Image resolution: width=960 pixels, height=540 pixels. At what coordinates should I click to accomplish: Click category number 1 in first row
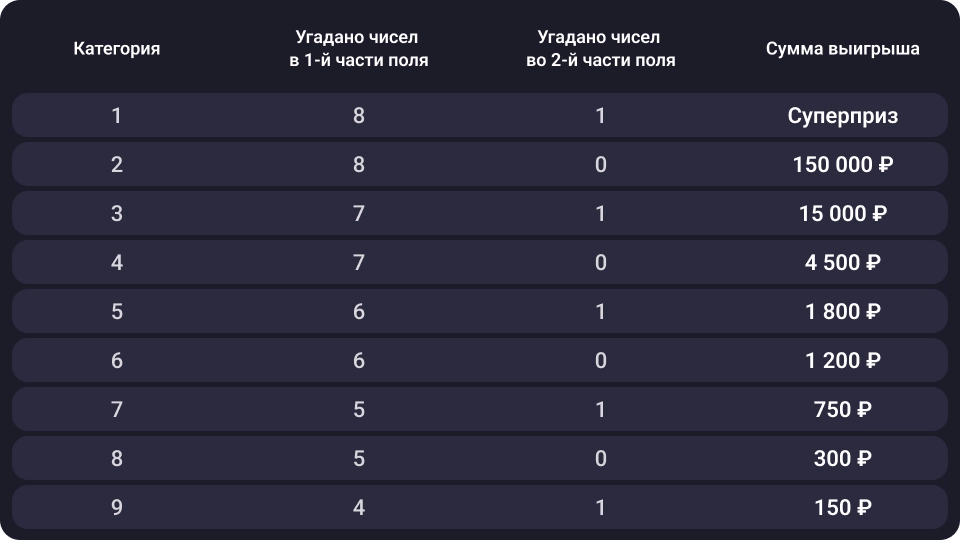(x=116, y=116)
